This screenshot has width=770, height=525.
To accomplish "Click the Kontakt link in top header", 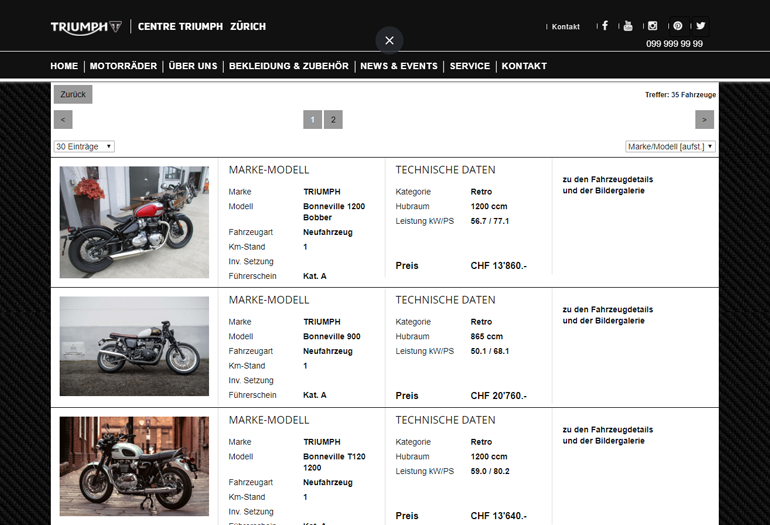I will (565, 27).
